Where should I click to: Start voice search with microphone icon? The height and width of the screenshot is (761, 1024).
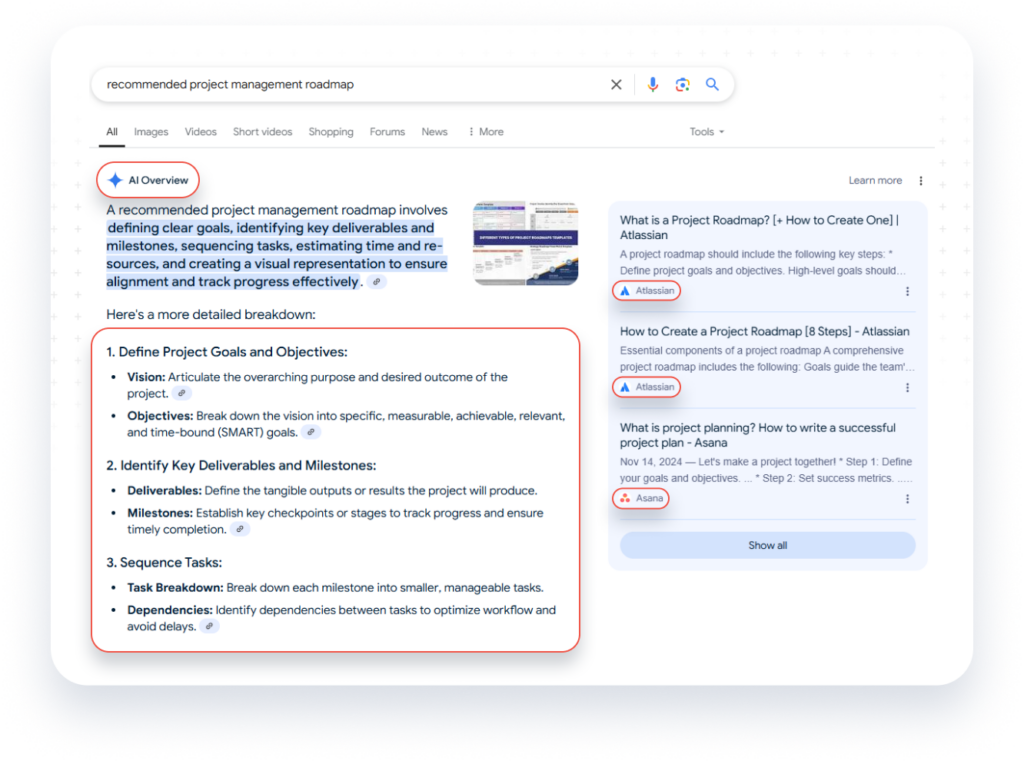tap(652, 84)
